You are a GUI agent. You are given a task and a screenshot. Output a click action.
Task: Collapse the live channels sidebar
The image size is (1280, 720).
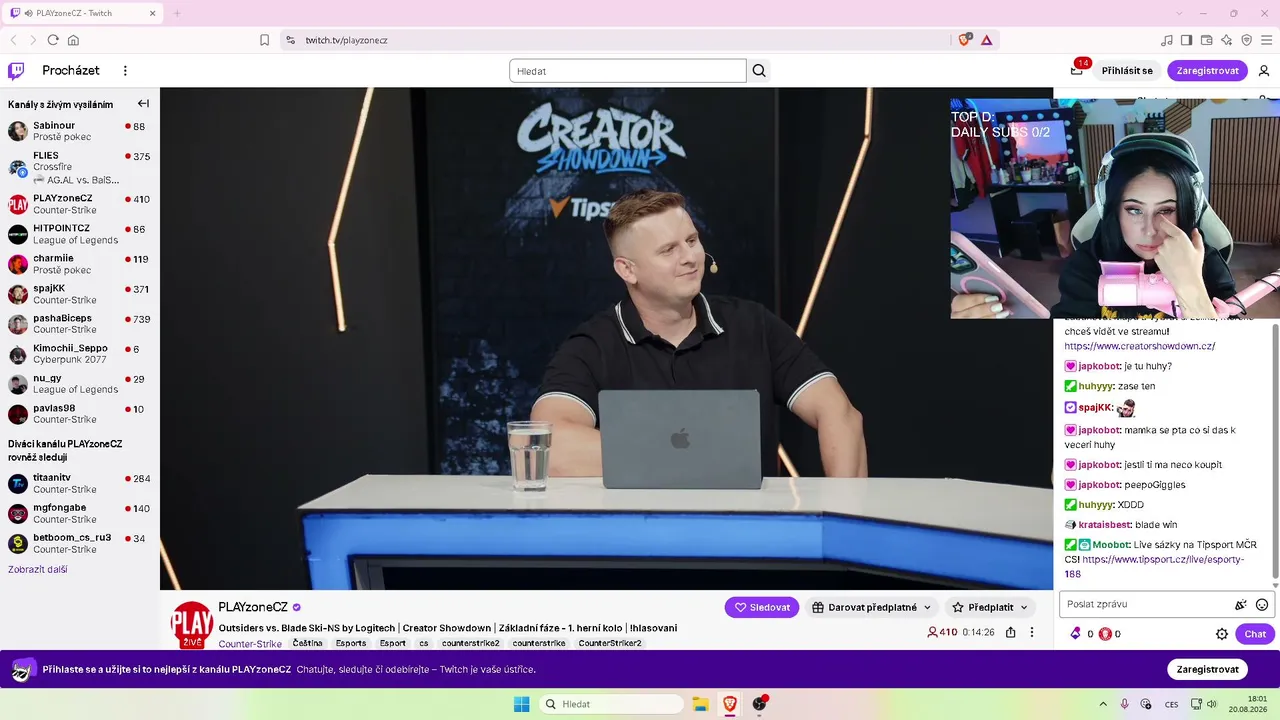click(143, 104)
